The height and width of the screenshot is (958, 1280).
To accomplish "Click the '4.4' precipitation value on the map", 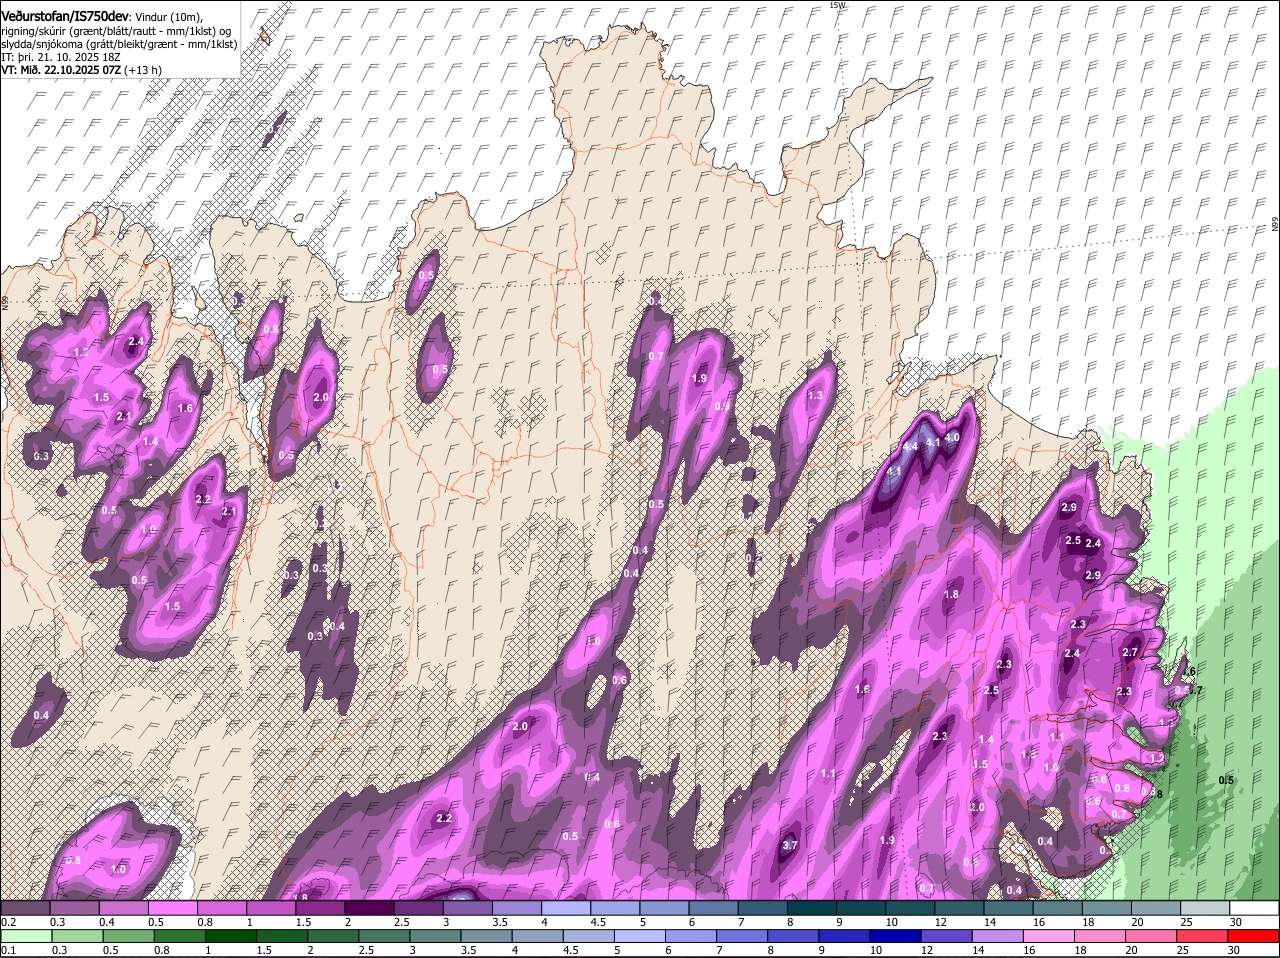I will [x=910, y=447].
